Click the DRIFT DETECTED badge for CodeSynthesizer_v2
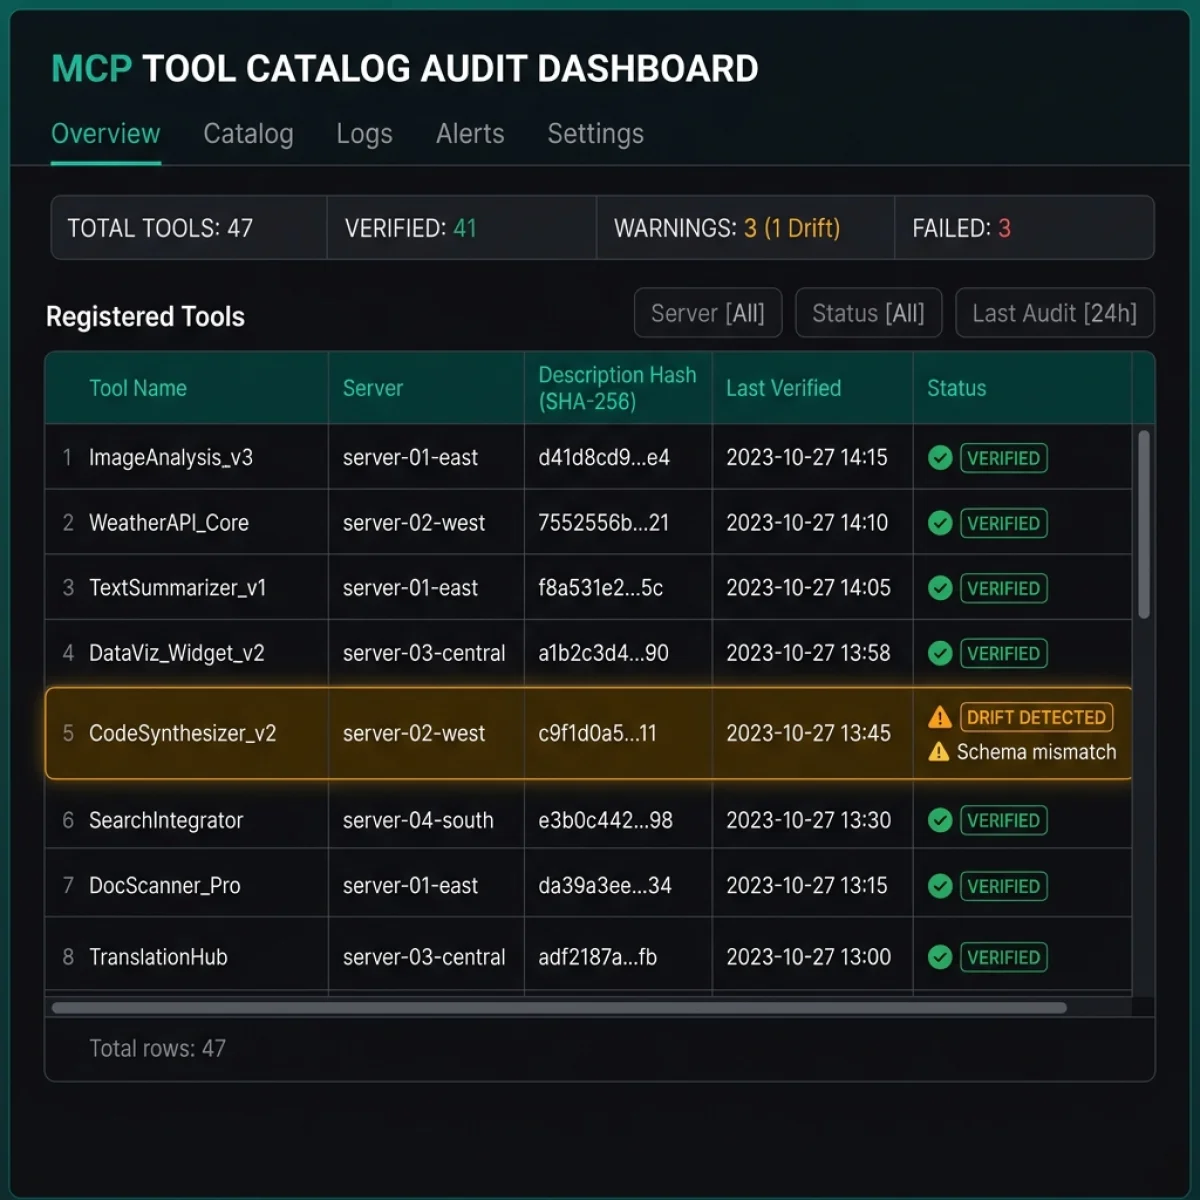The width and height of the screenshot is (1200, 1200). [1036, 717]
